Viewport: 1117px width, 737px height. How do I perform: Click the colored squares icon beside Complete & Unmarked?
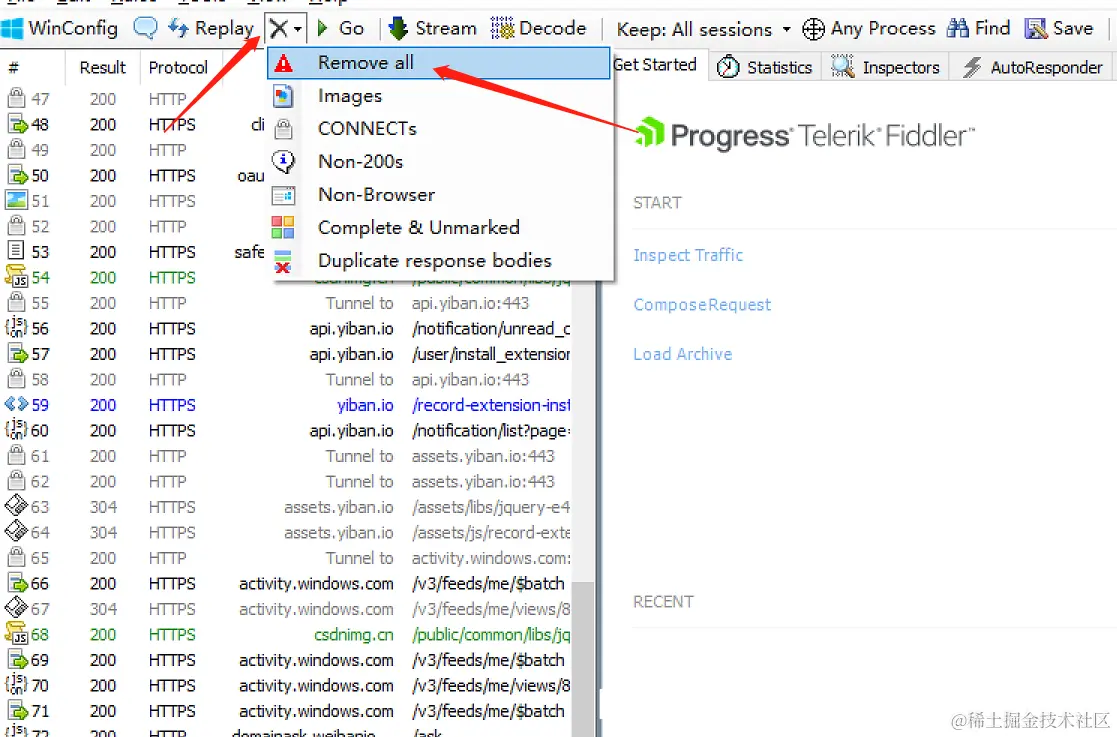pyautogui.click(x=283, y=227)
